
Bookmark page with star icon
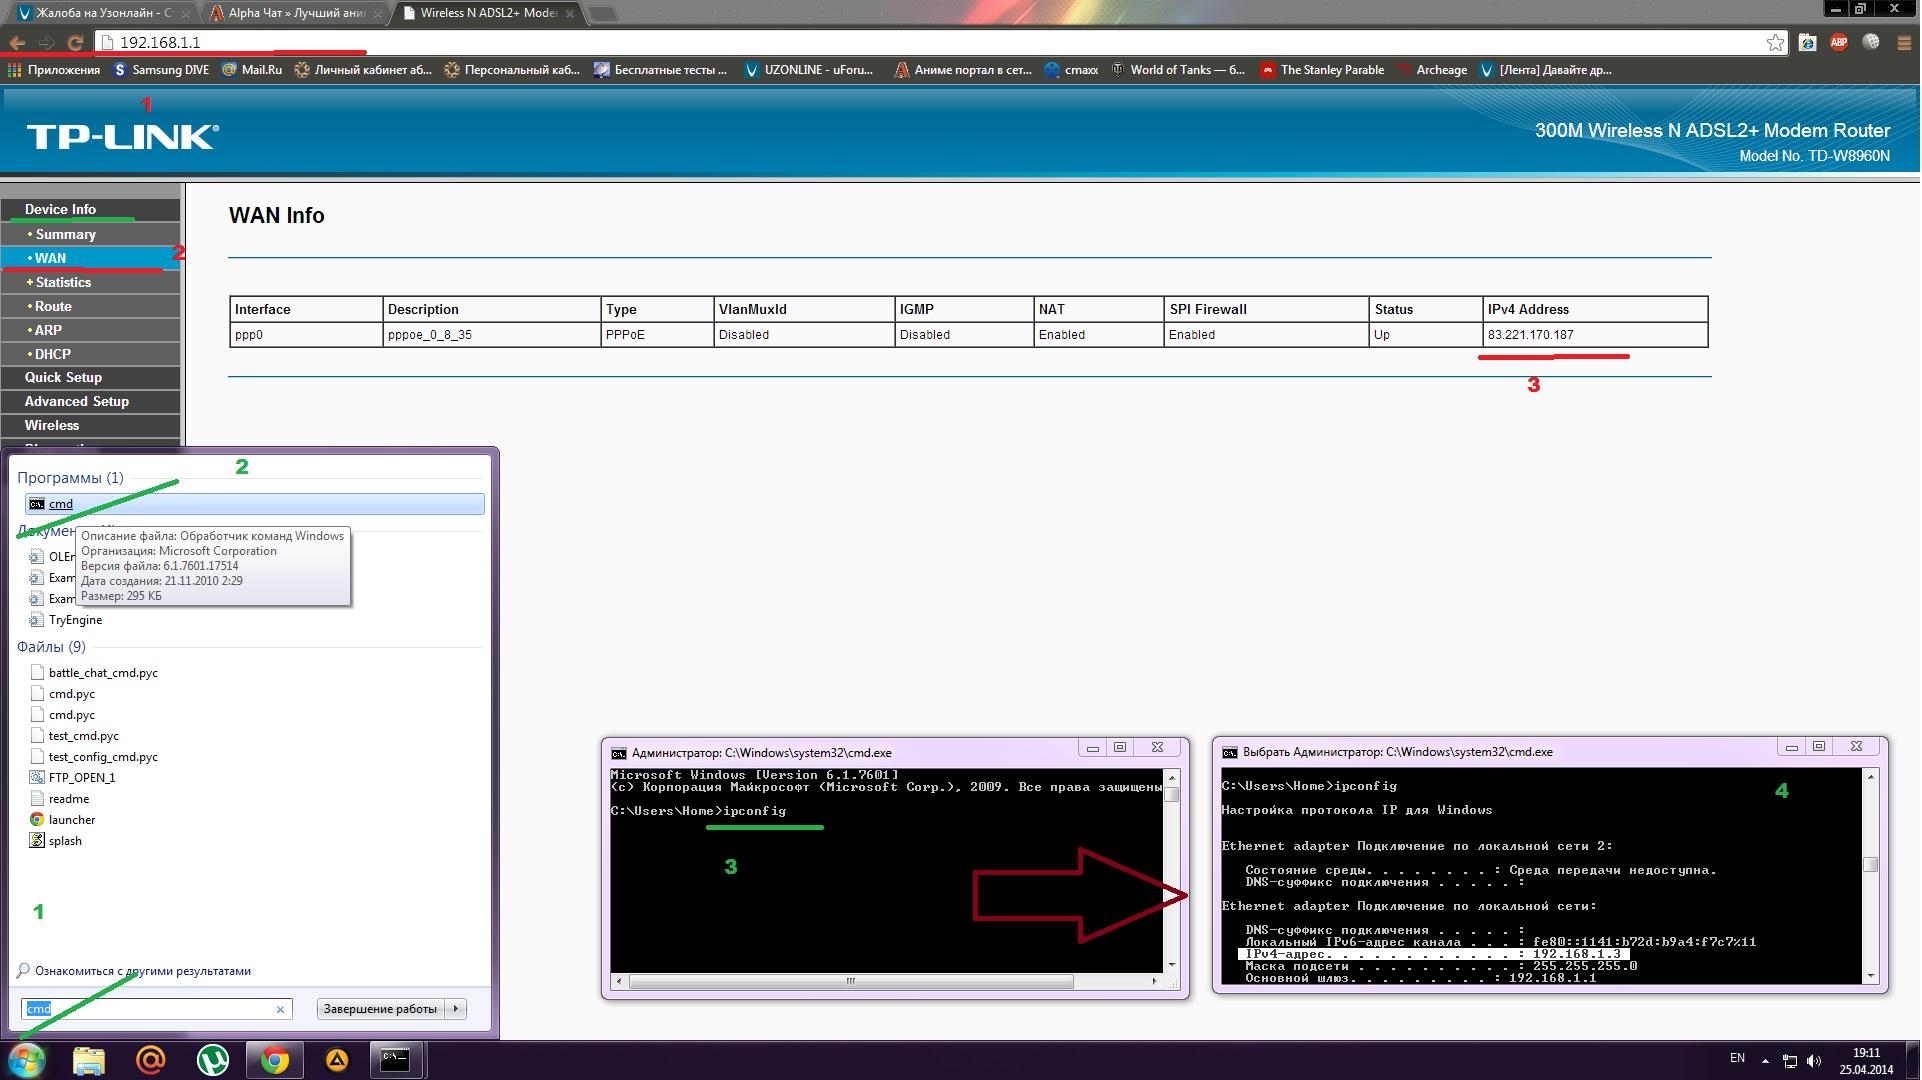[1775, 42]
